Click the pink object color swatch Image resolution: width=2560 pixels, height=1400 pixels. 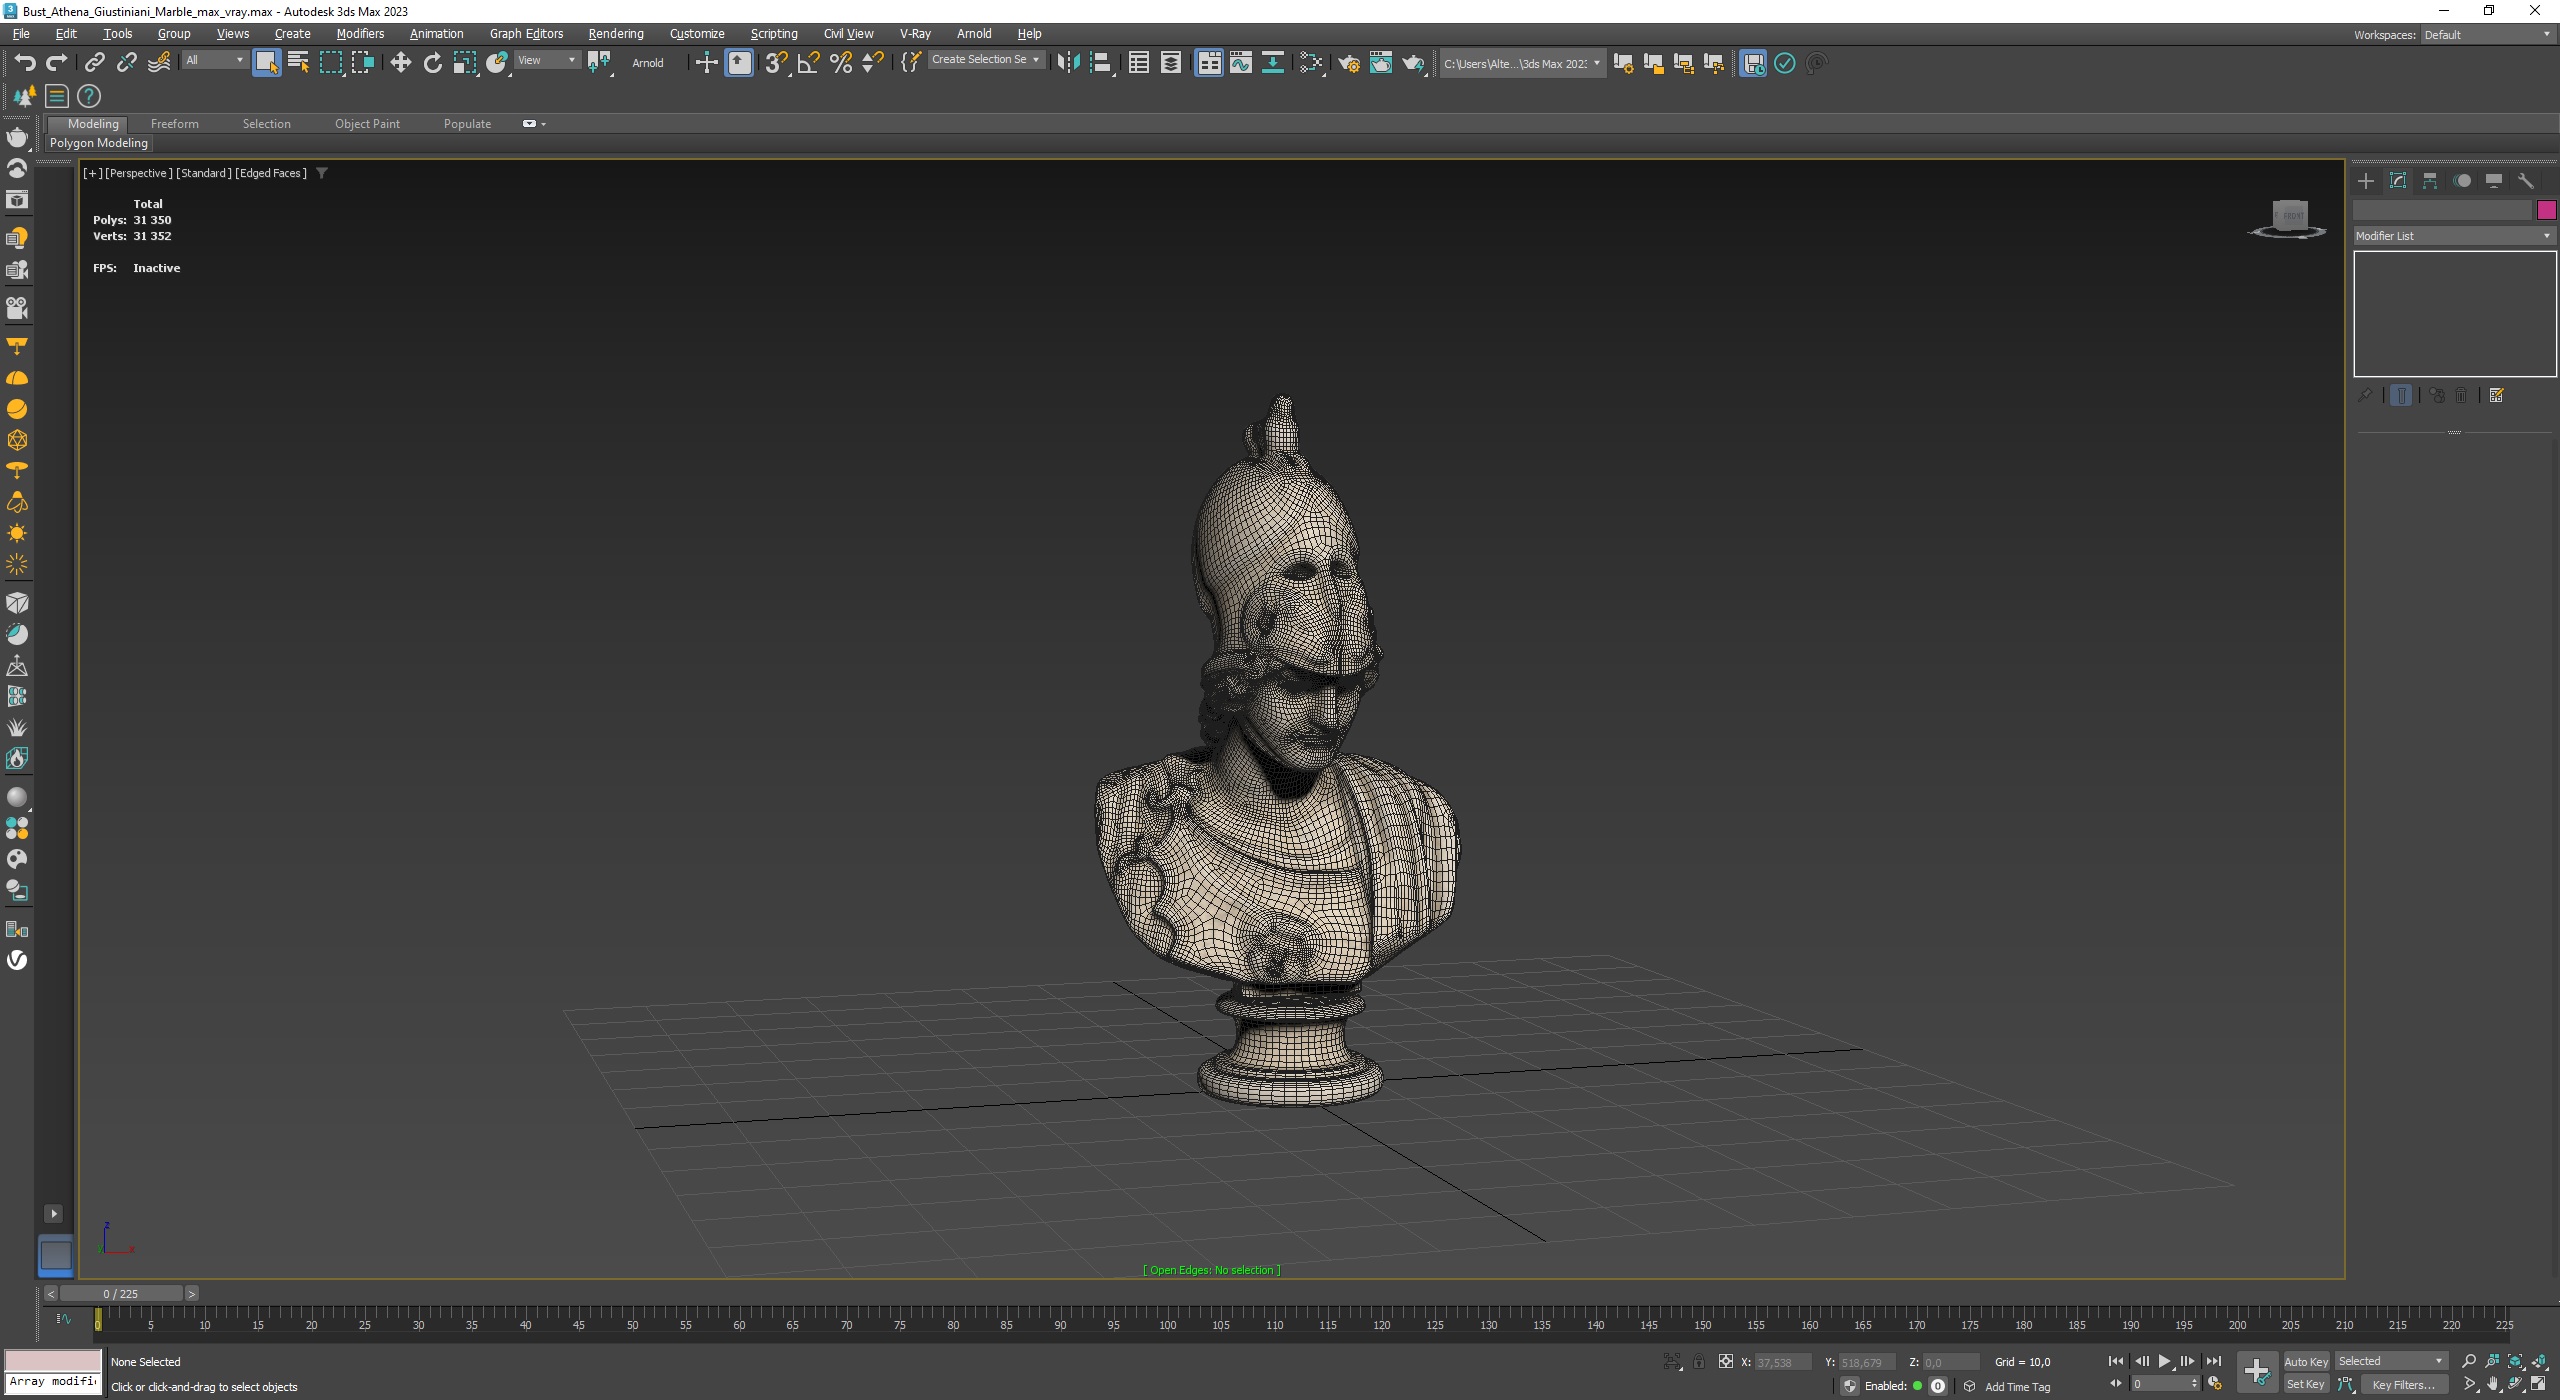[x=2546, y=210]
